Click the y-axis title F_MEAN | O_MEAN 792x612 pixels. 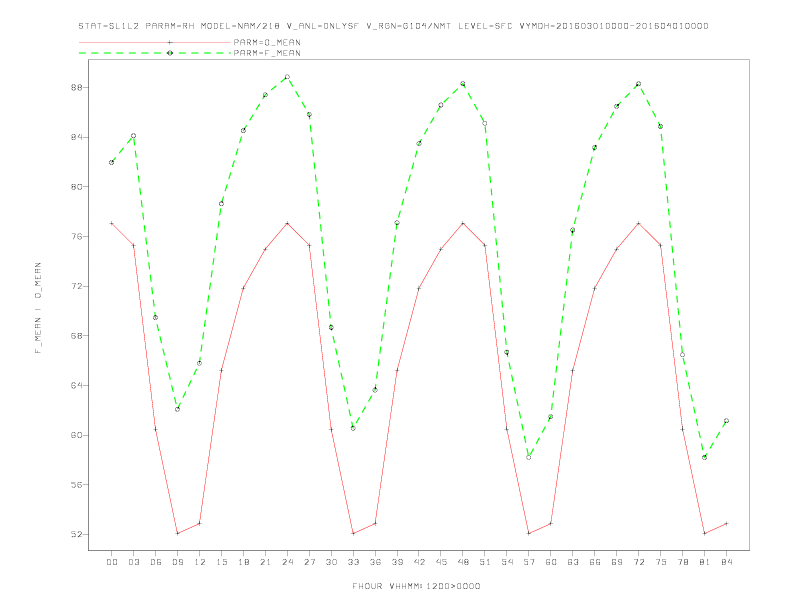click(38, 308)
